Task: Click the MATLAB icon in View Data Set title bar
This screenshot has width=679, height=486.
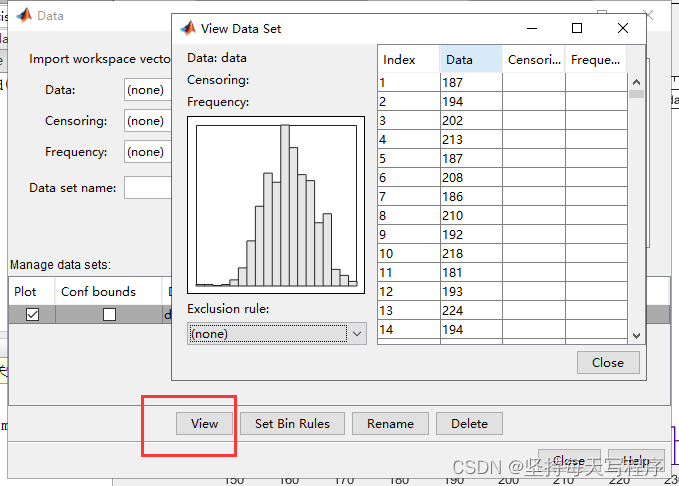Action: [x=188, y=28]
